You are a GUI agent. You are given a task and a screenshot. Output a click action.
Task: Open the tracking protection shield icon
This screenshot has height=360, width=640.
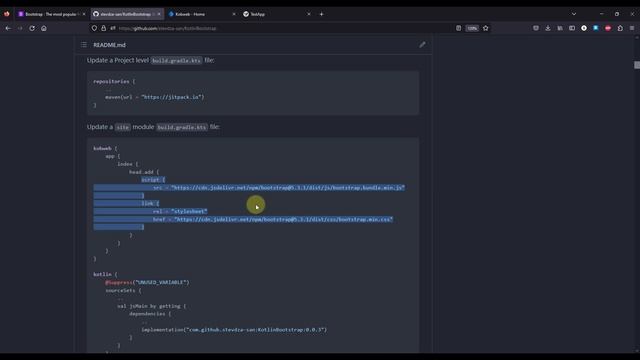tap(94, 28)
